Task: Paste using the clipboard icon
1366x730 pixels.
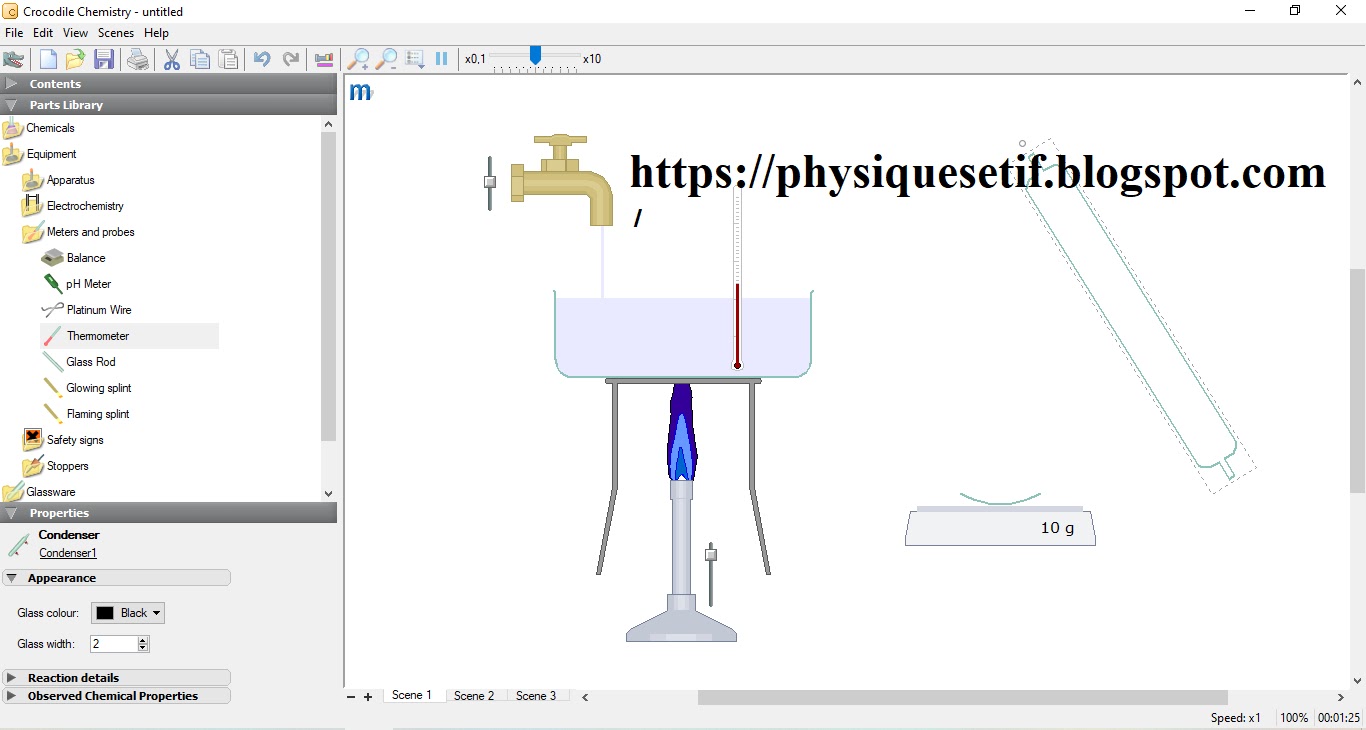Action: point(229,59)
